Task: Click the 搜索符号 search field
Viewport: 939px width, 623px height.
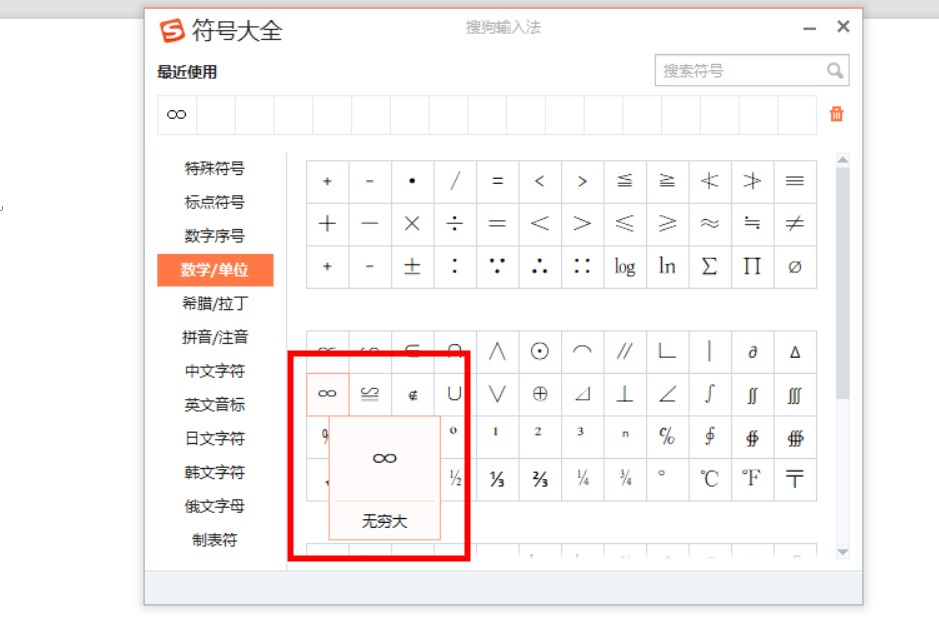Action: 740,70
